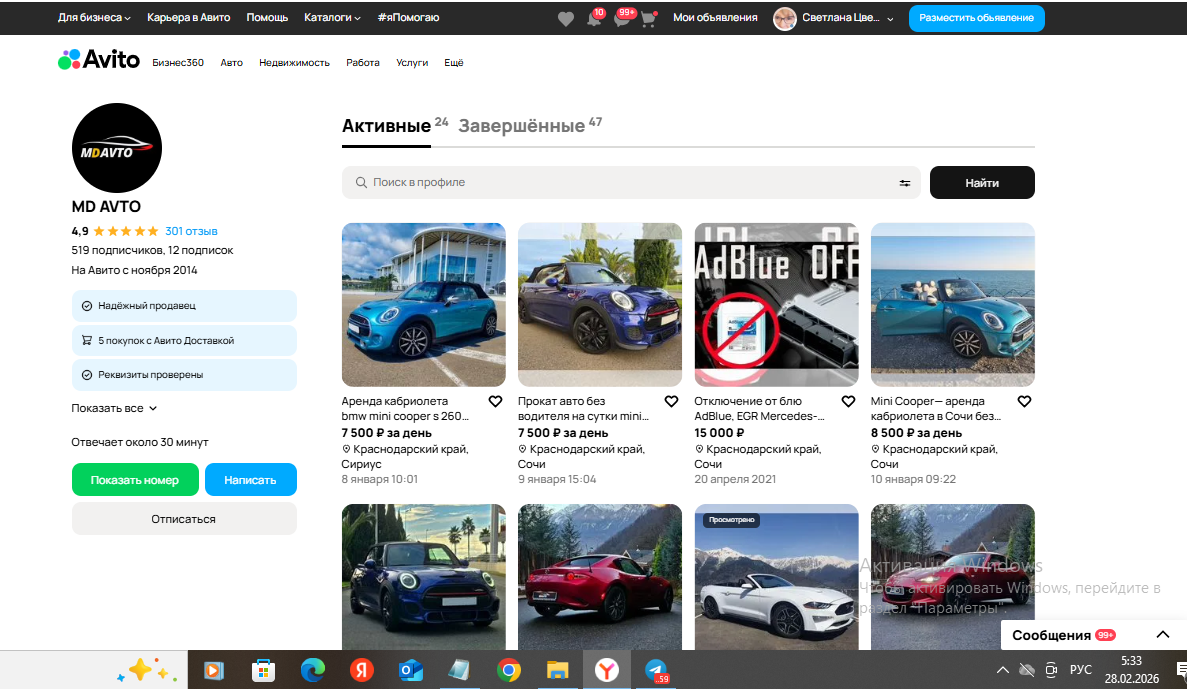The image size is (1187, 689).
Task: Open '5 покупок с Авито Доставкой' badge
Action: (184, 341)
